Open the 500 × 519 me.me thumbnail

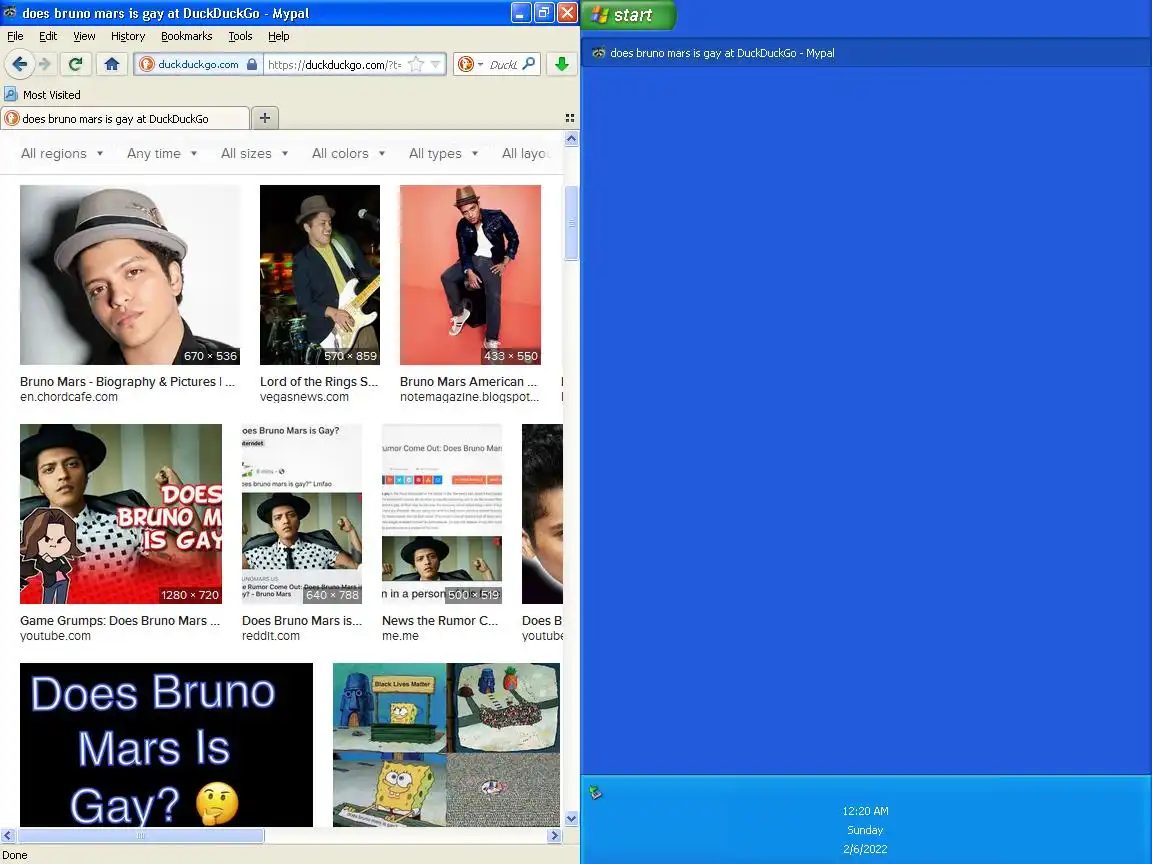click(x=442, y=514)
